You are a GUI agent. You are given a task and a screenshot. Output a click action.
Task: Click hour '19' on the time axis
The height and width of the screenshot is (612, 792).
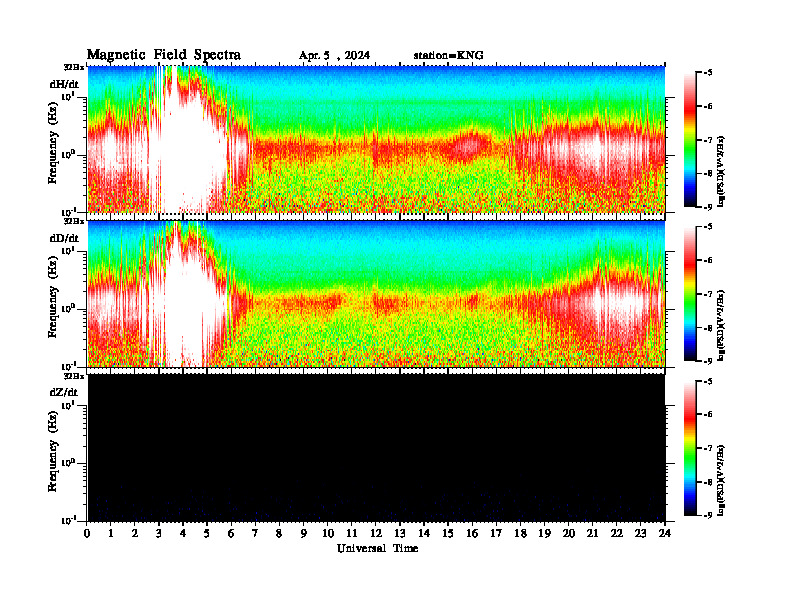[544, 533]
